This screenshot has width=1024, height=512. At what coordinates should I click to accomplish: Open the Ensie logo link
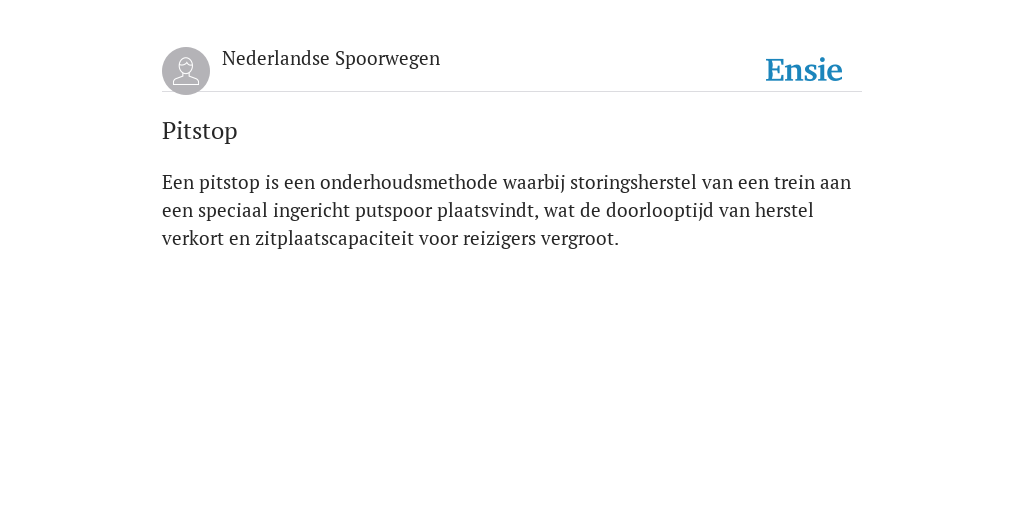click(x=804, y=70)
